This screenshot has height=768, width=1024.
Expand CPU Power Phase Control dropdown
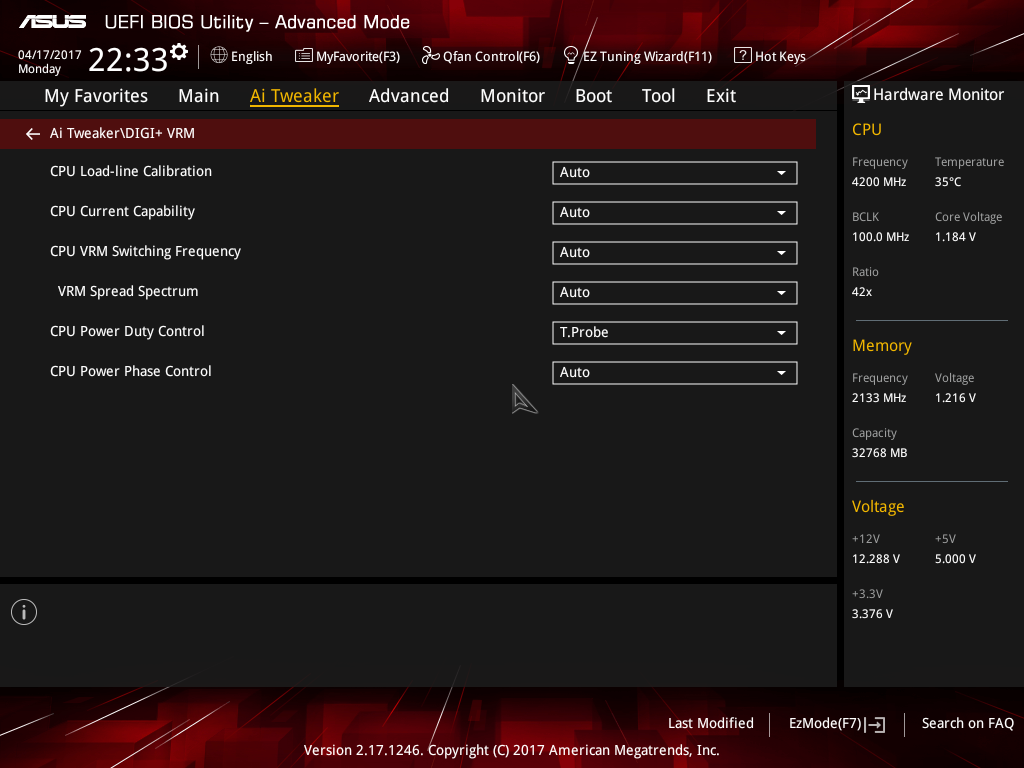tap(675, 373)
